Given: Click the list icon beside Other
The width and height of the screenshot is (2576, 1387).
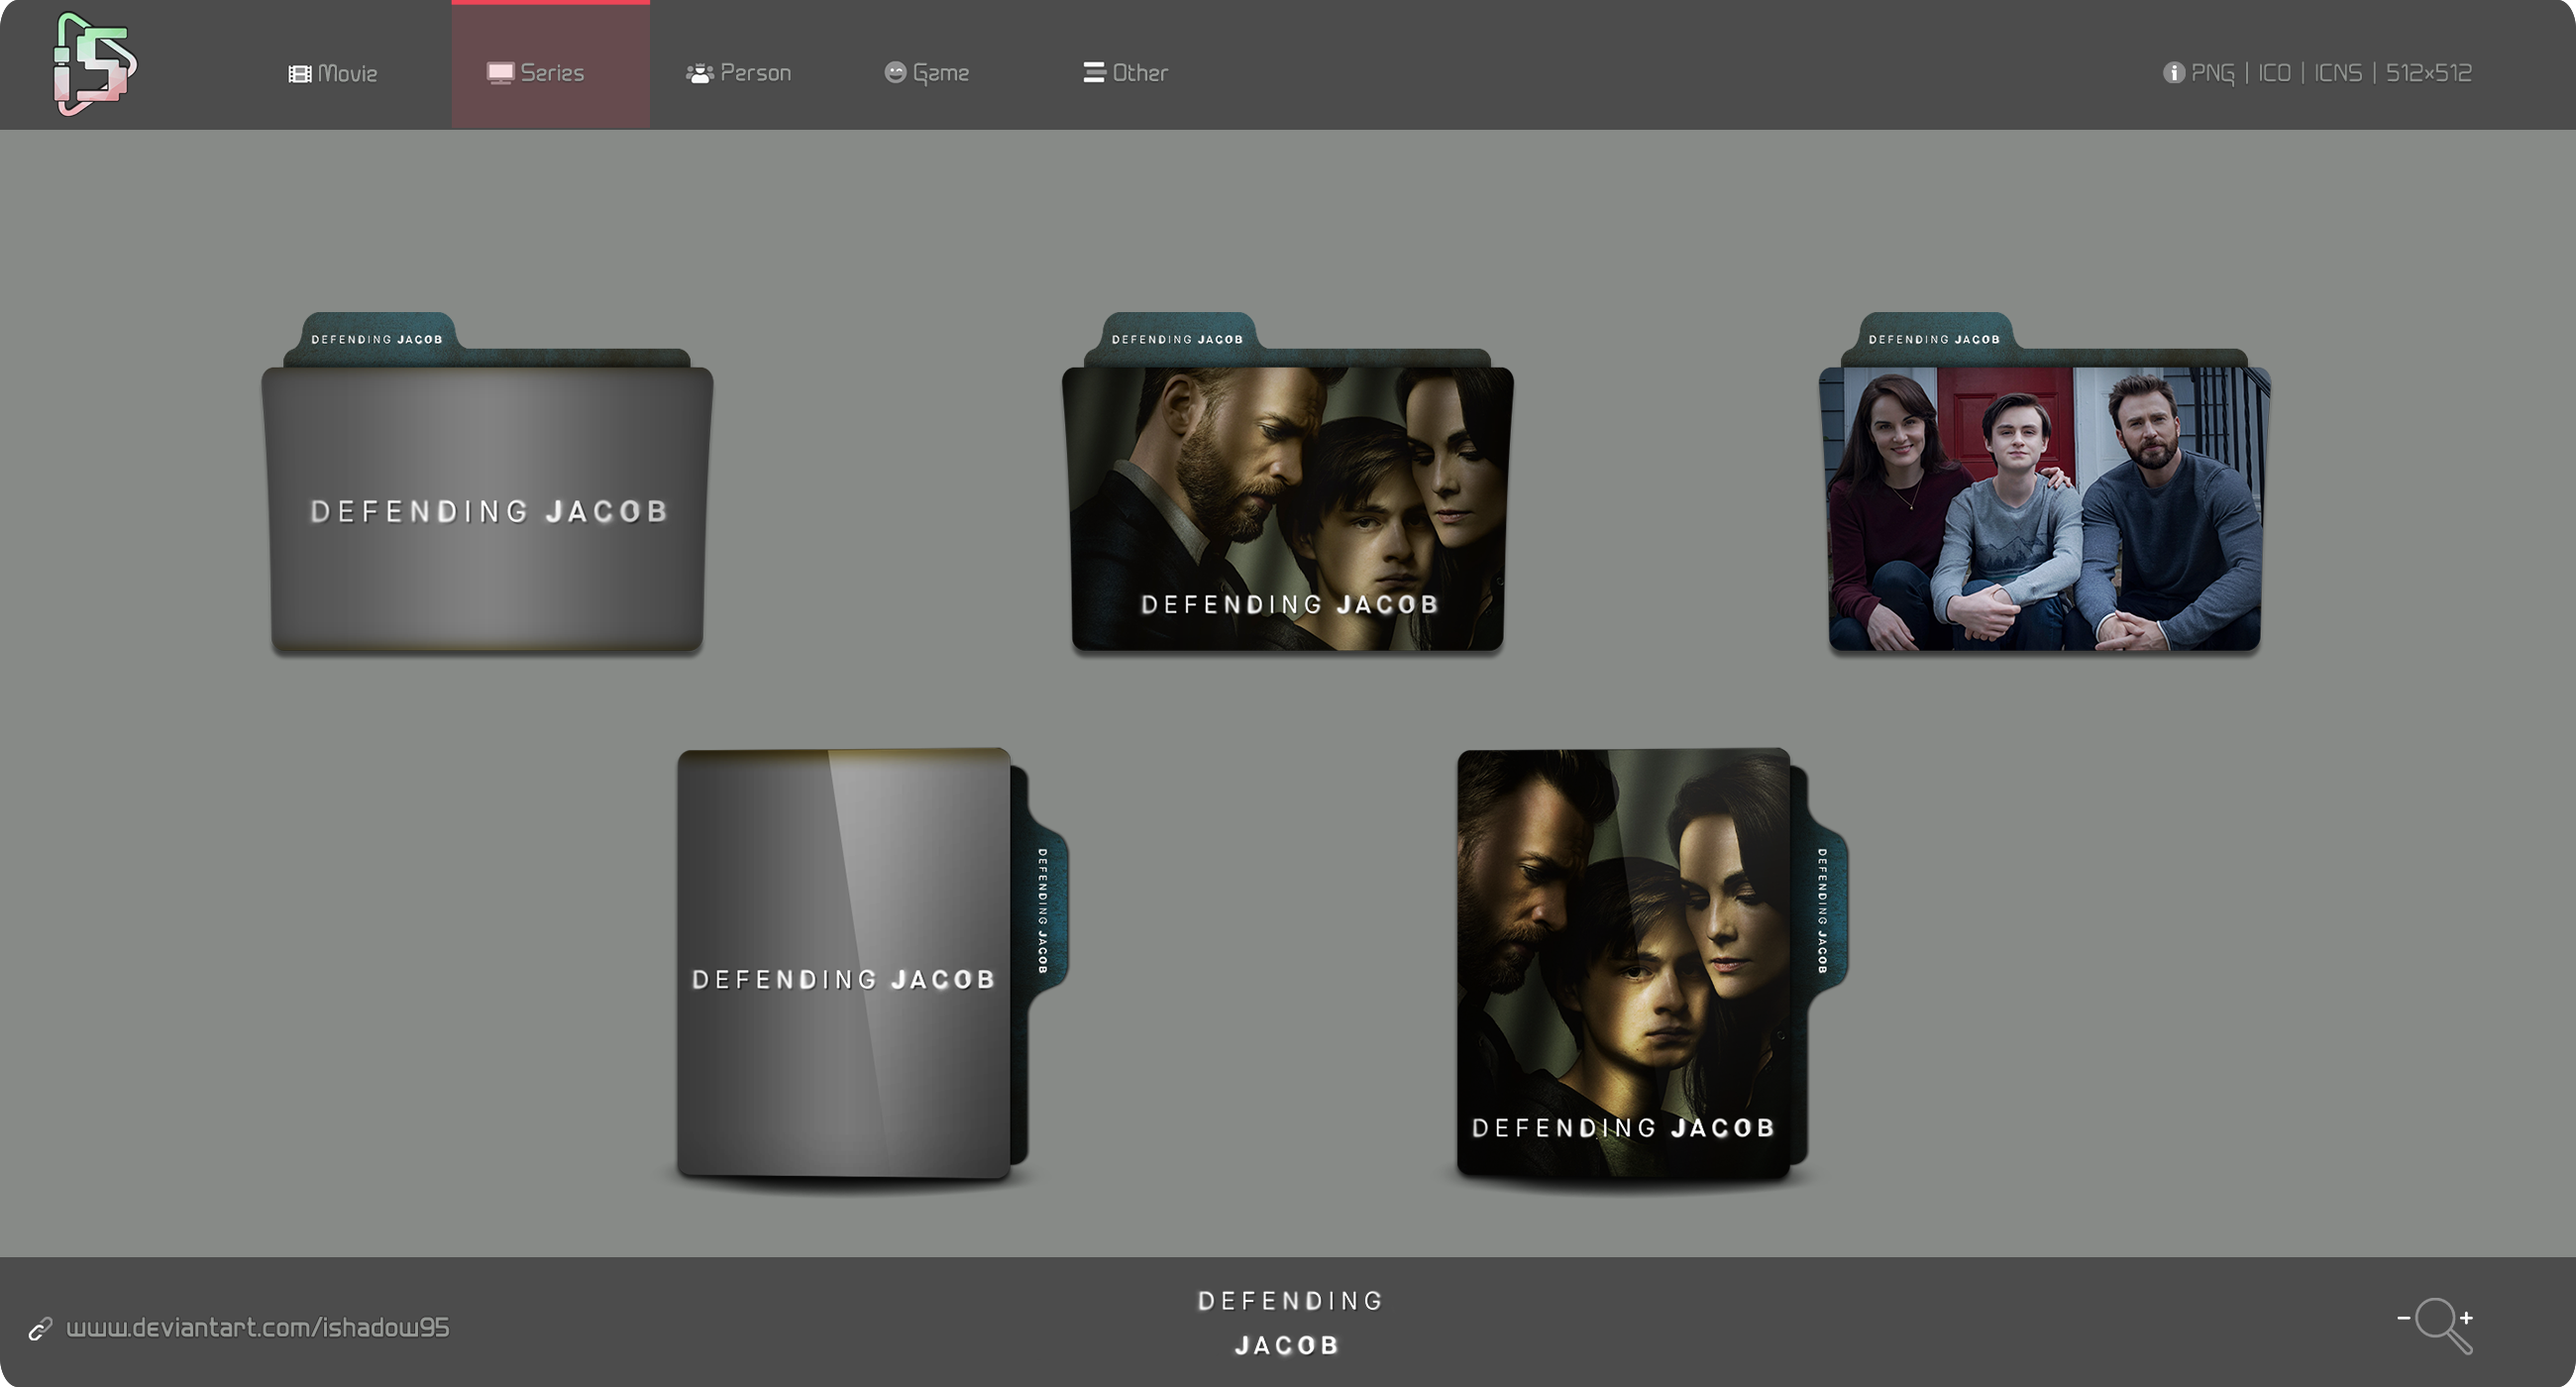Looking at the screenshot, I should point(1094,72).
